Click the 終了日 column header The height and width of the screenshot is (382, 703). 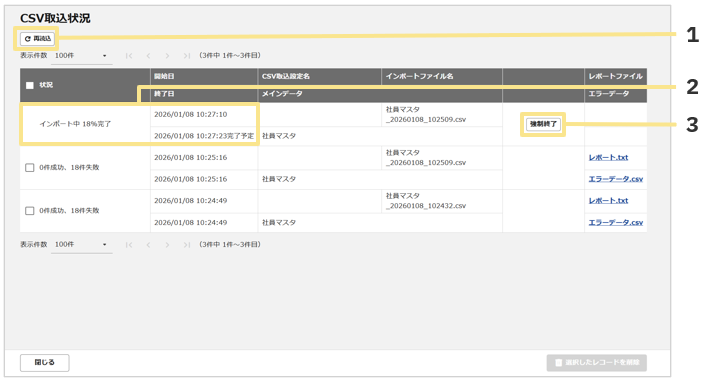[x=204, y=94]
